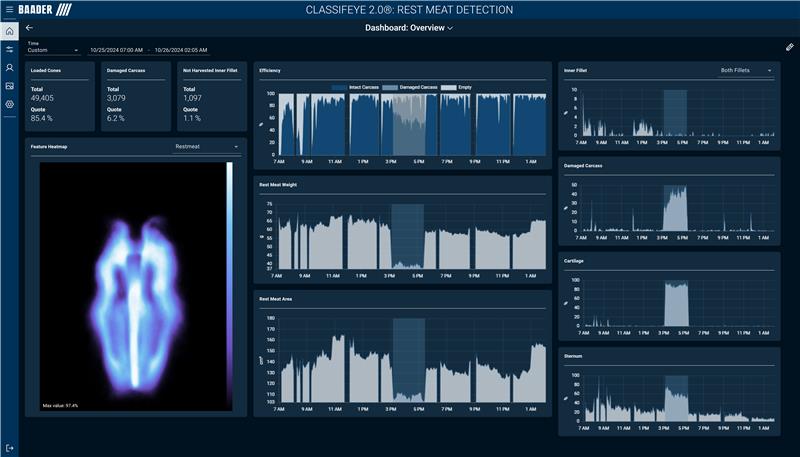The height and width of the screenshot is (457, 800).
Task: Open the user profile sidebar icon
Action: pyautogui.click(x=10, y=67)
